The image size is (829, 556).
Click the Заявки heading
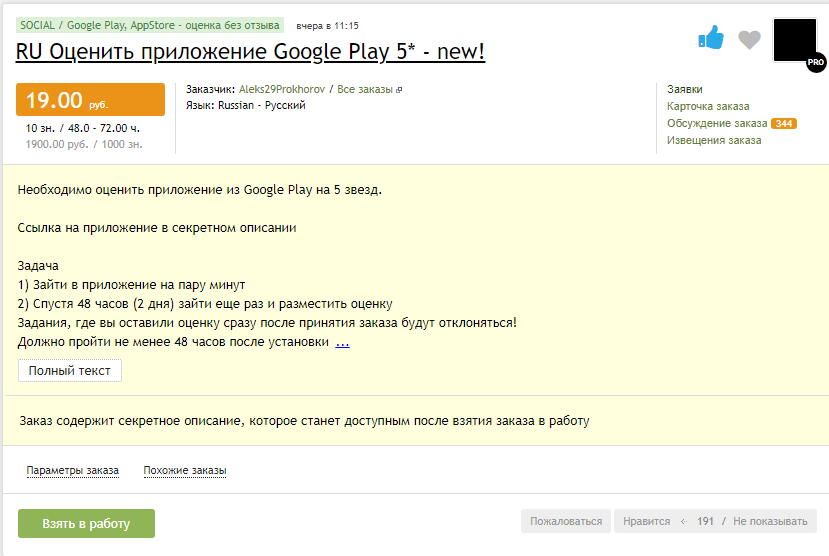(685, 89)
